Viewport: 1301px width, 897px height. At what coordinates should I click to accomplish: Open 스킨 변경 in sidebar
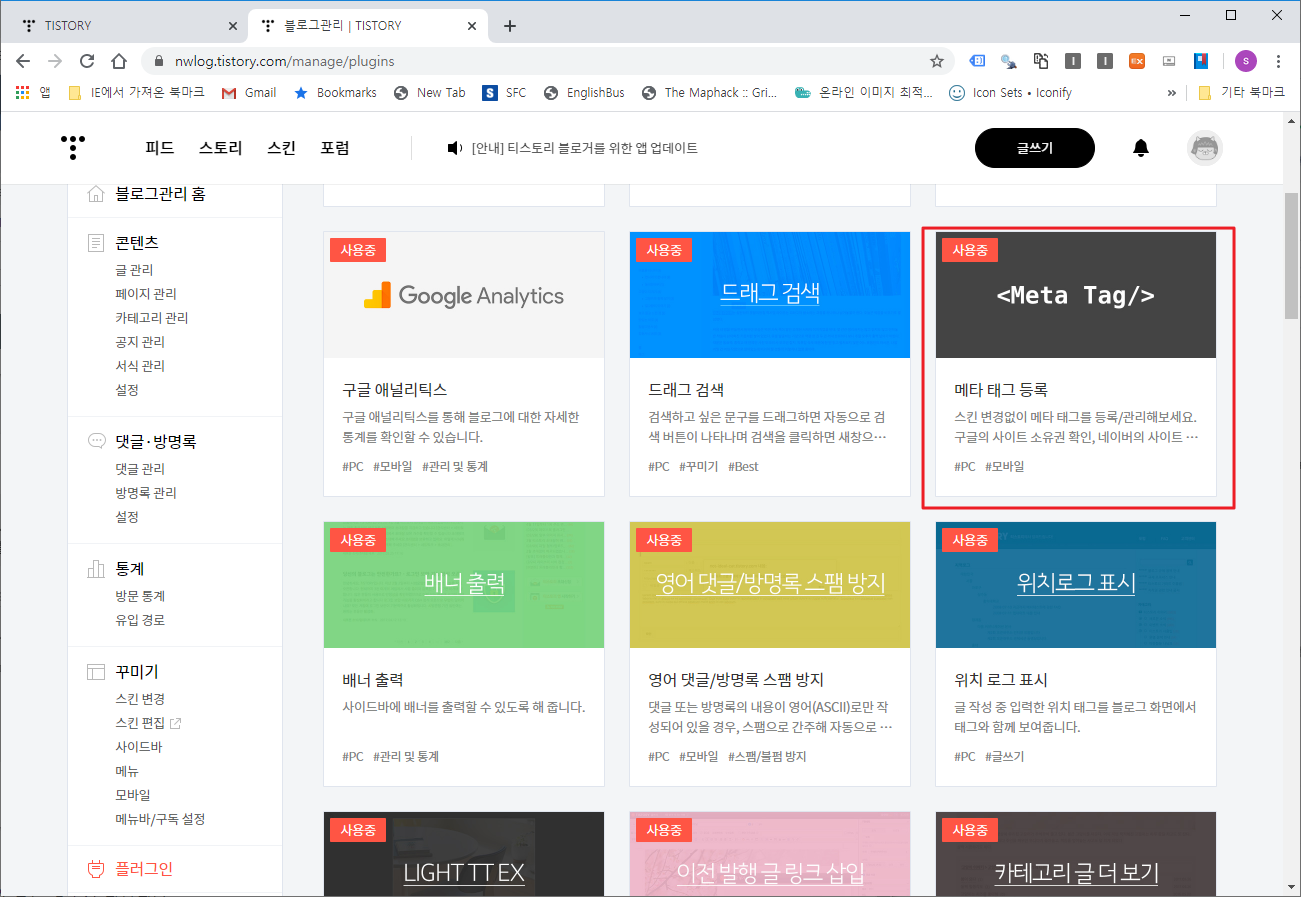click(x=140, y=699)
